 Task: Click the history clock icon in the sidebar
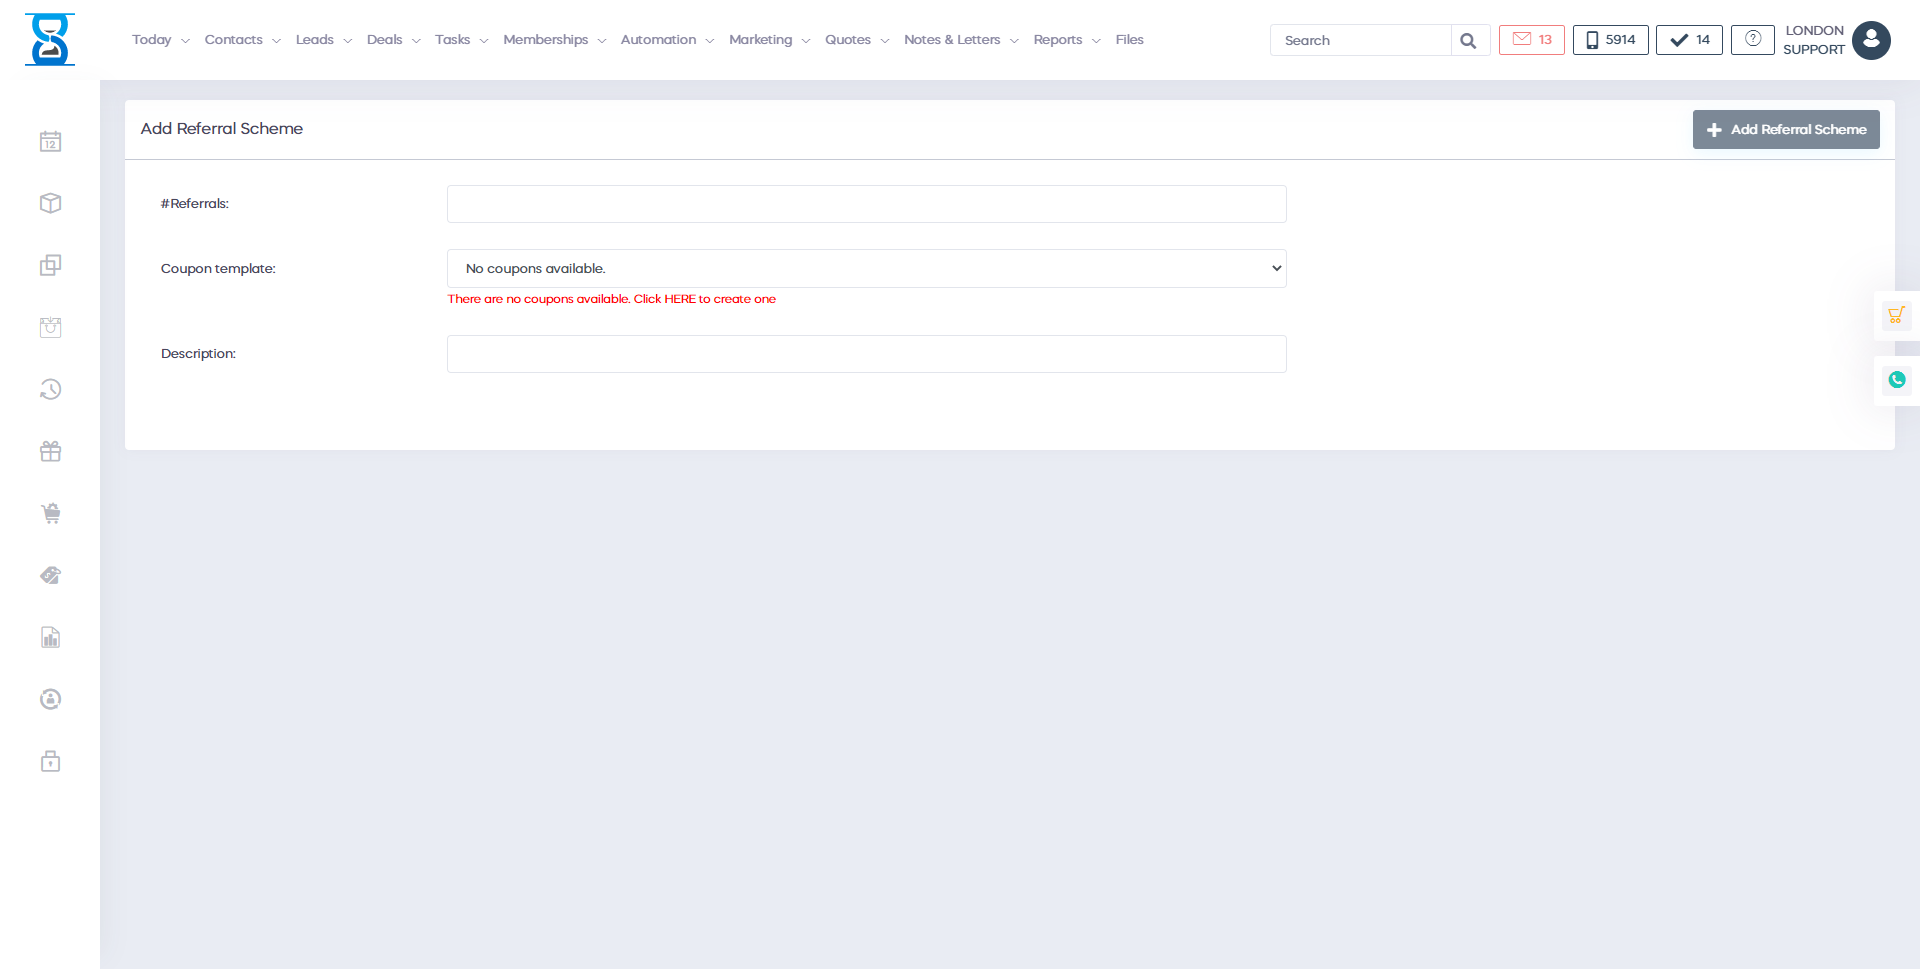tap(50, 389)
